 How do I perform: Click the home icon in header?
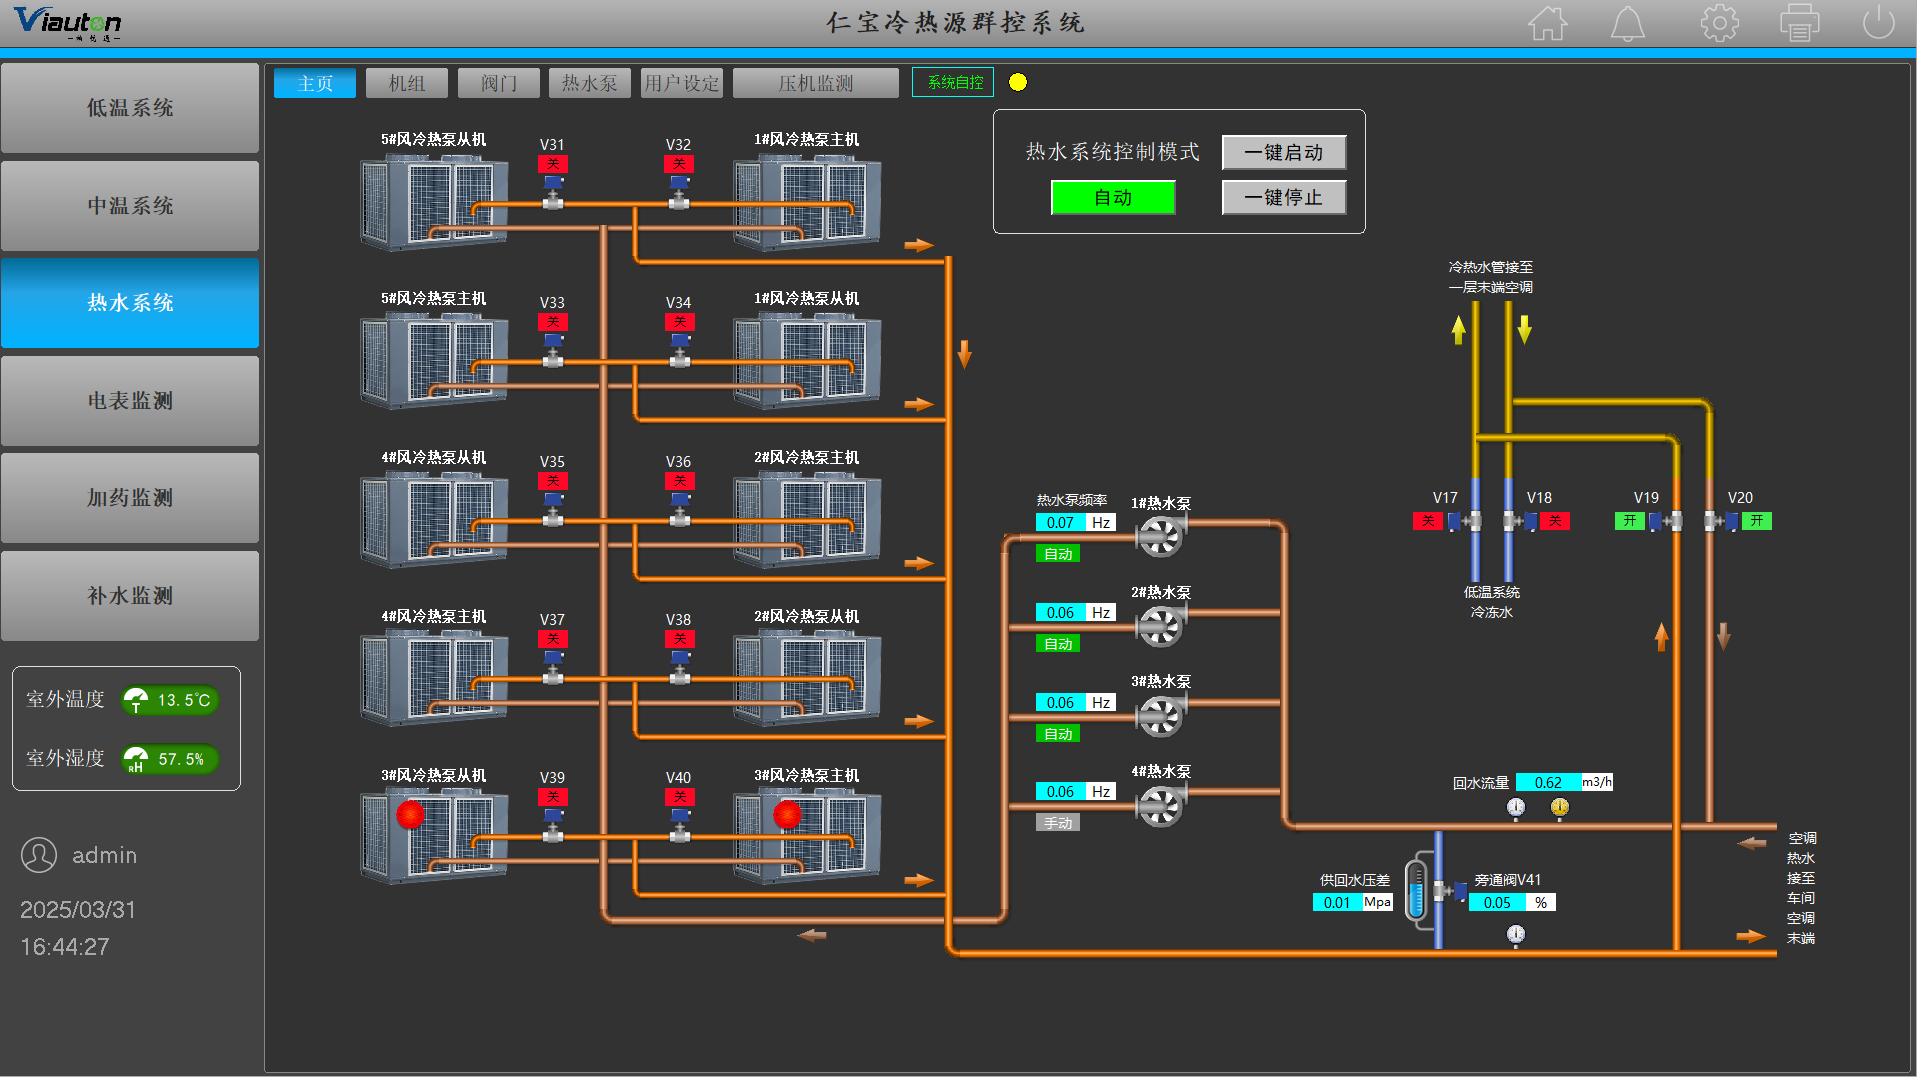click(x=1547, y=23)
